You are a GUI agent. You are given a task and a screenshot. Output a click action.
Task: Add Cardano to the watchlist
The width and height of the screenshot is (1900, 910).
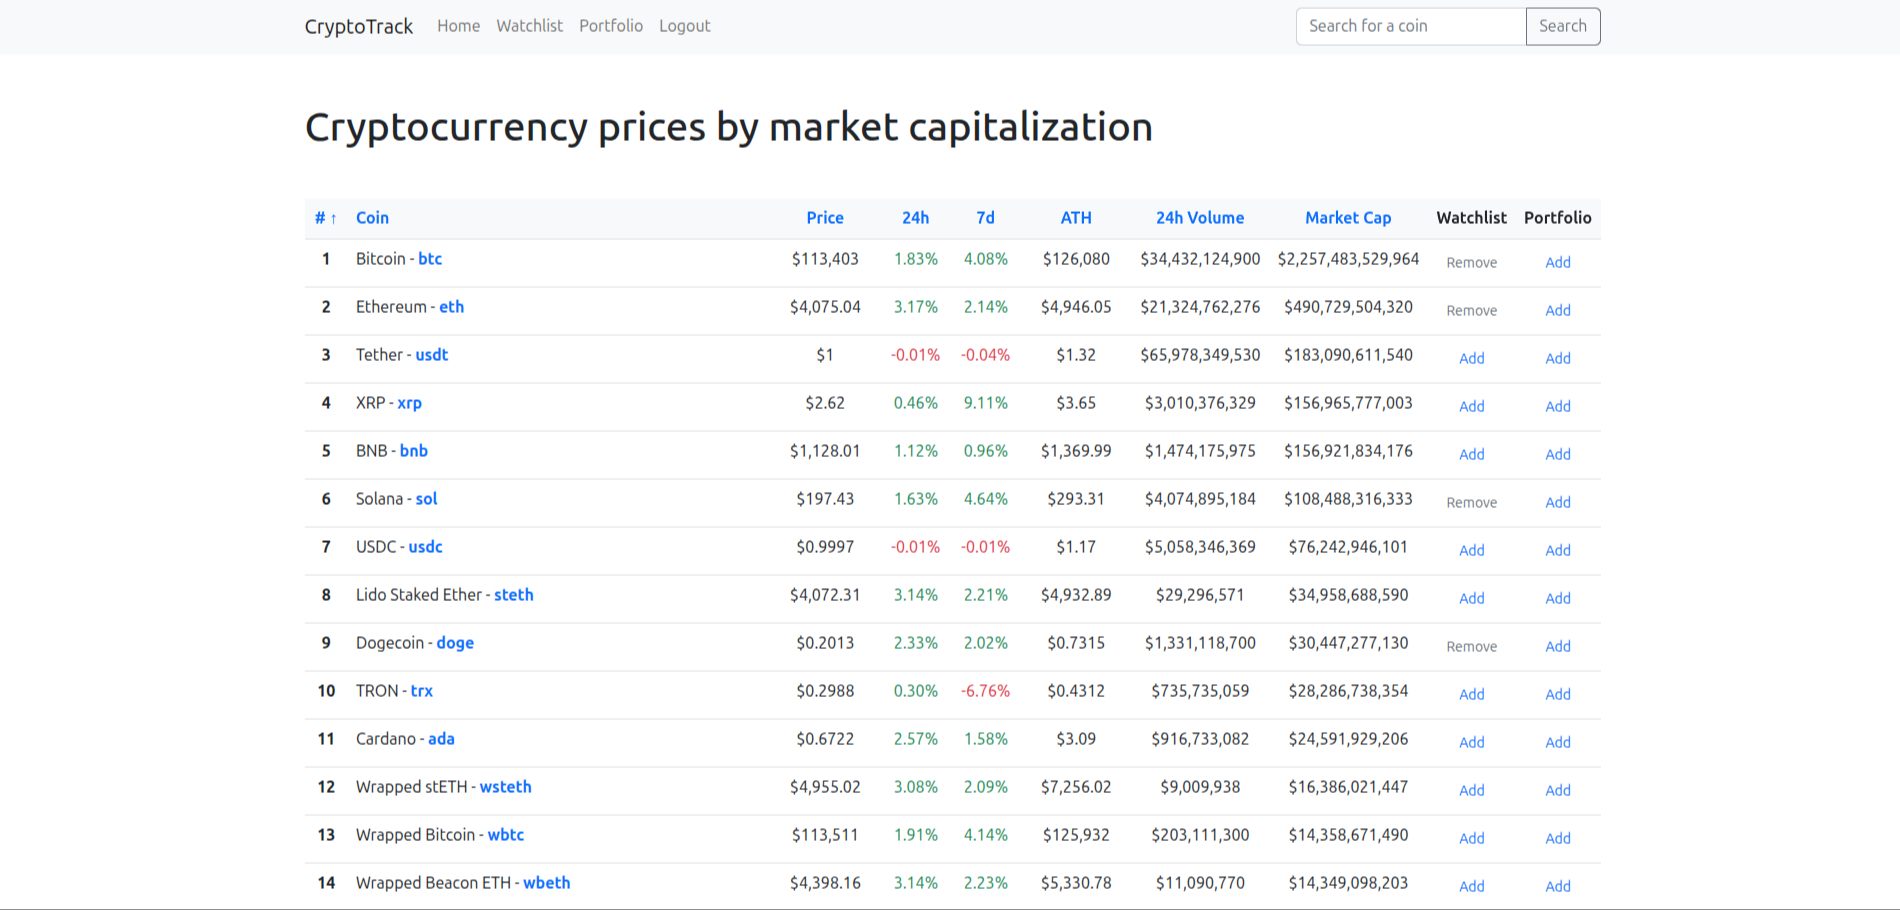1471,742
